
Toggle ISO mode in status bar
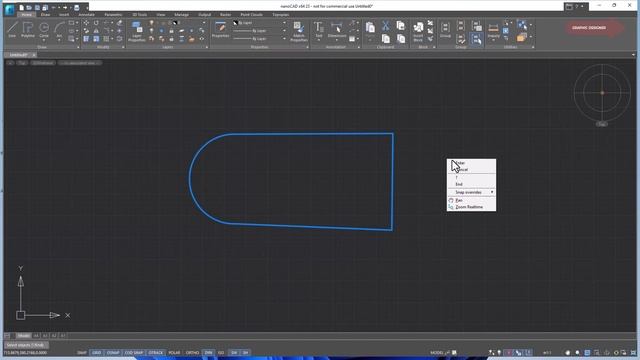221,353
